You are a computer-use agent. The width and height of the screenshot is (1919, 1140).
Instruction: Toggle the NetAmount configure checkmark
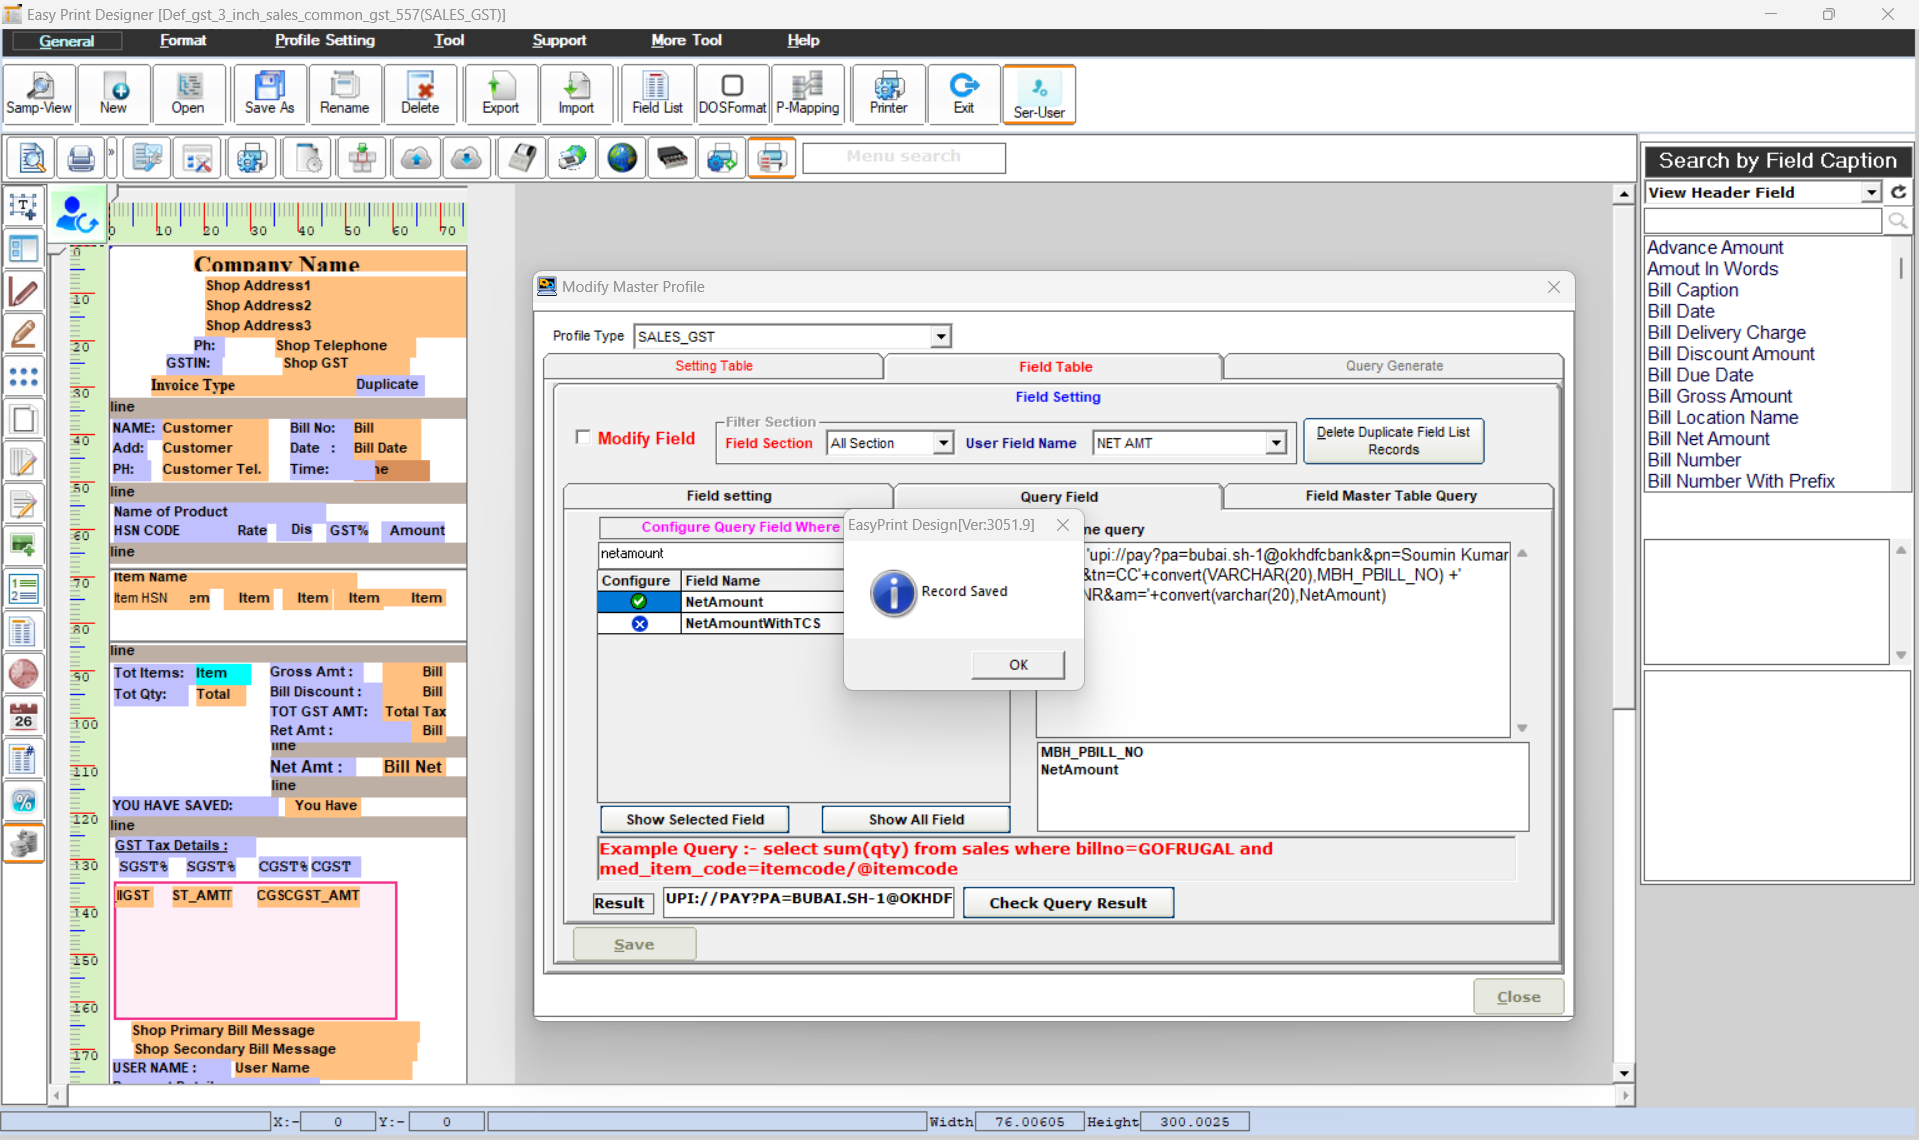pyautogui.click(x=639, y=602)
